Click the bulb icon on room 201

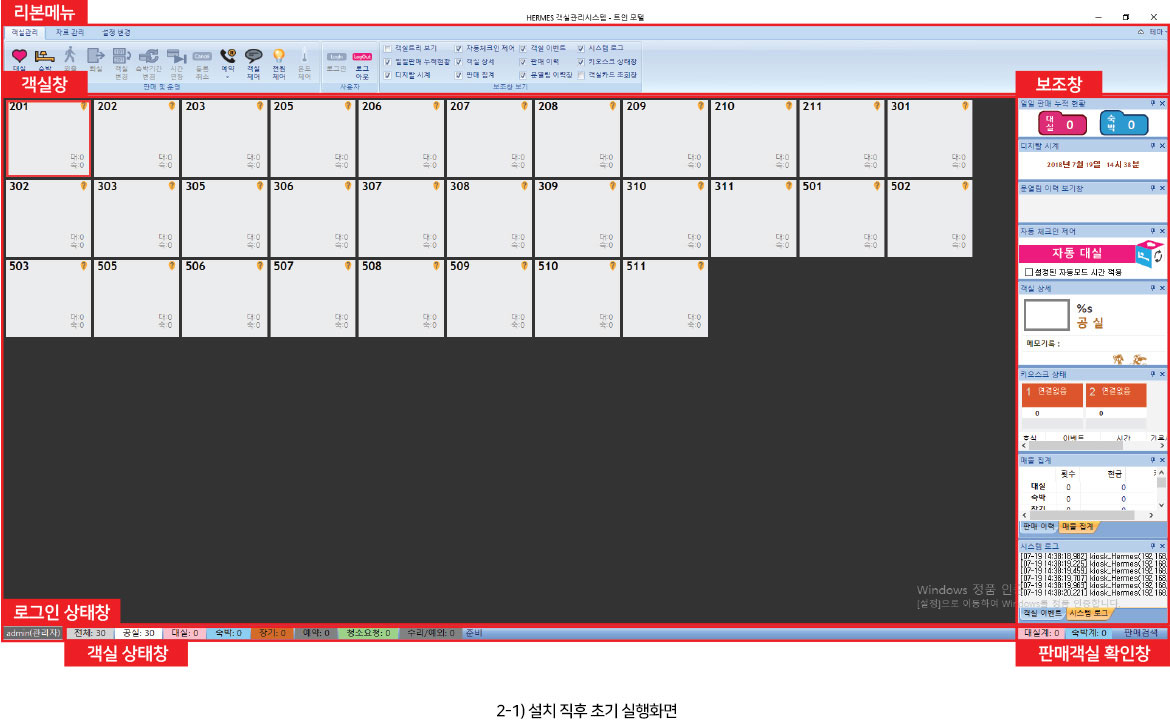coord(84,107)
